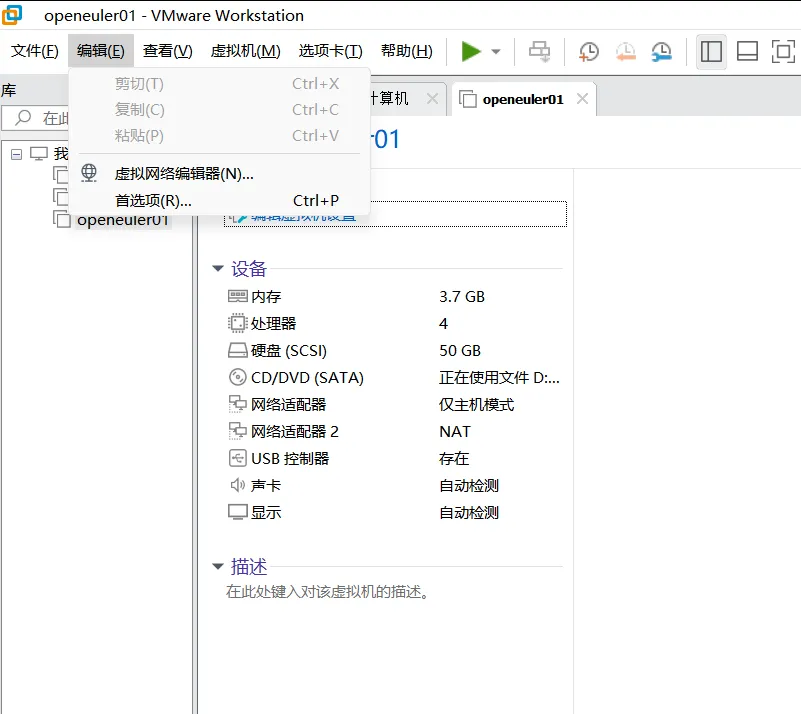Take a snapshot of this virtual machine
The width and height of the screenshot is (801, 714).
(588, 52)
